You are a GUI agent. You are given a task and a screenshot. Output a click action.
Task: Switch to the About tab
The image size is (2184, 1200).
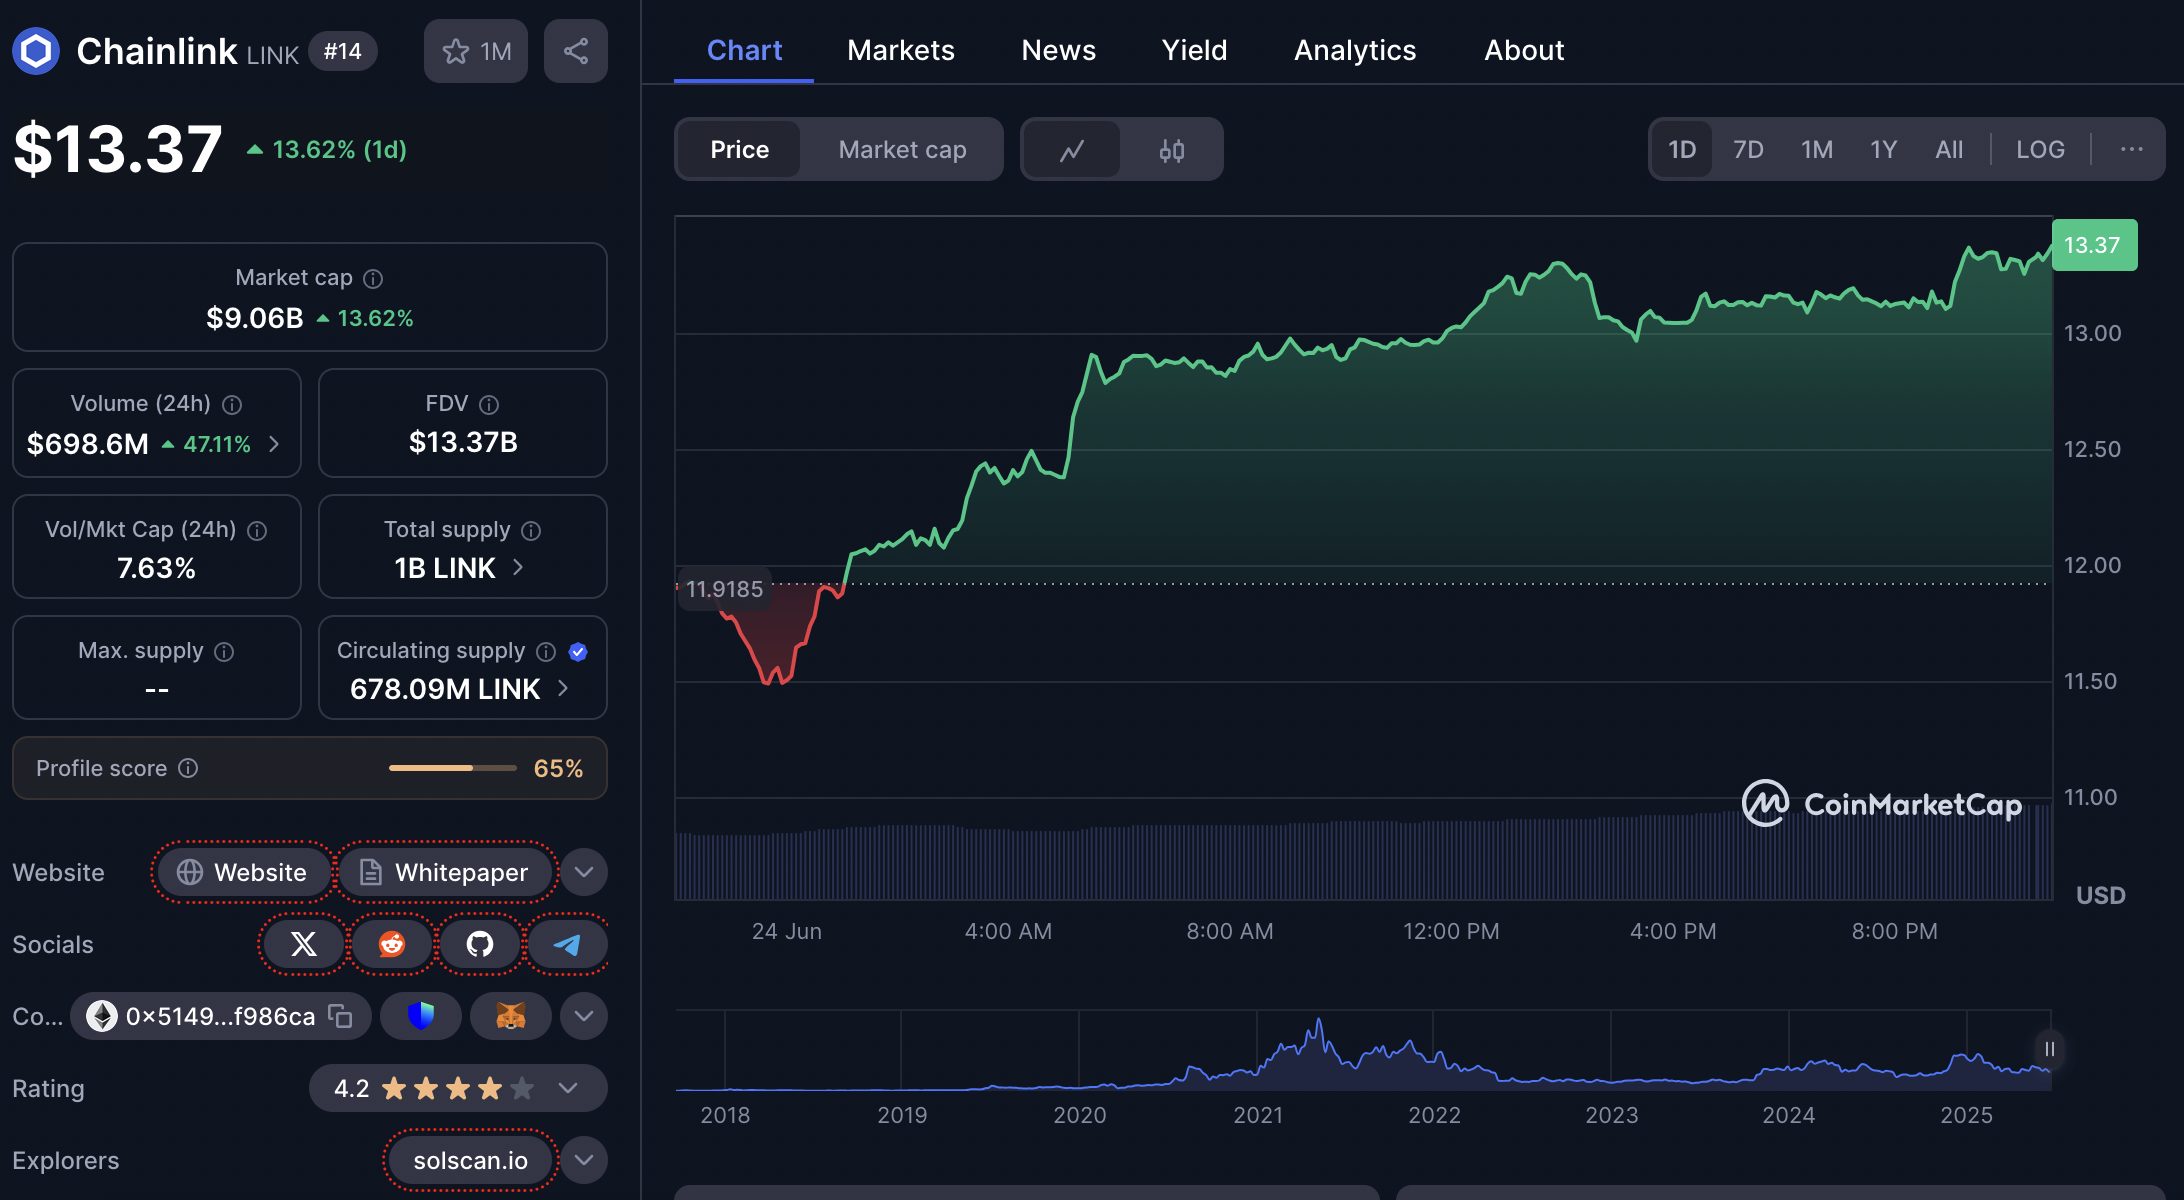pyautogui.click(x=1524, y=50)
